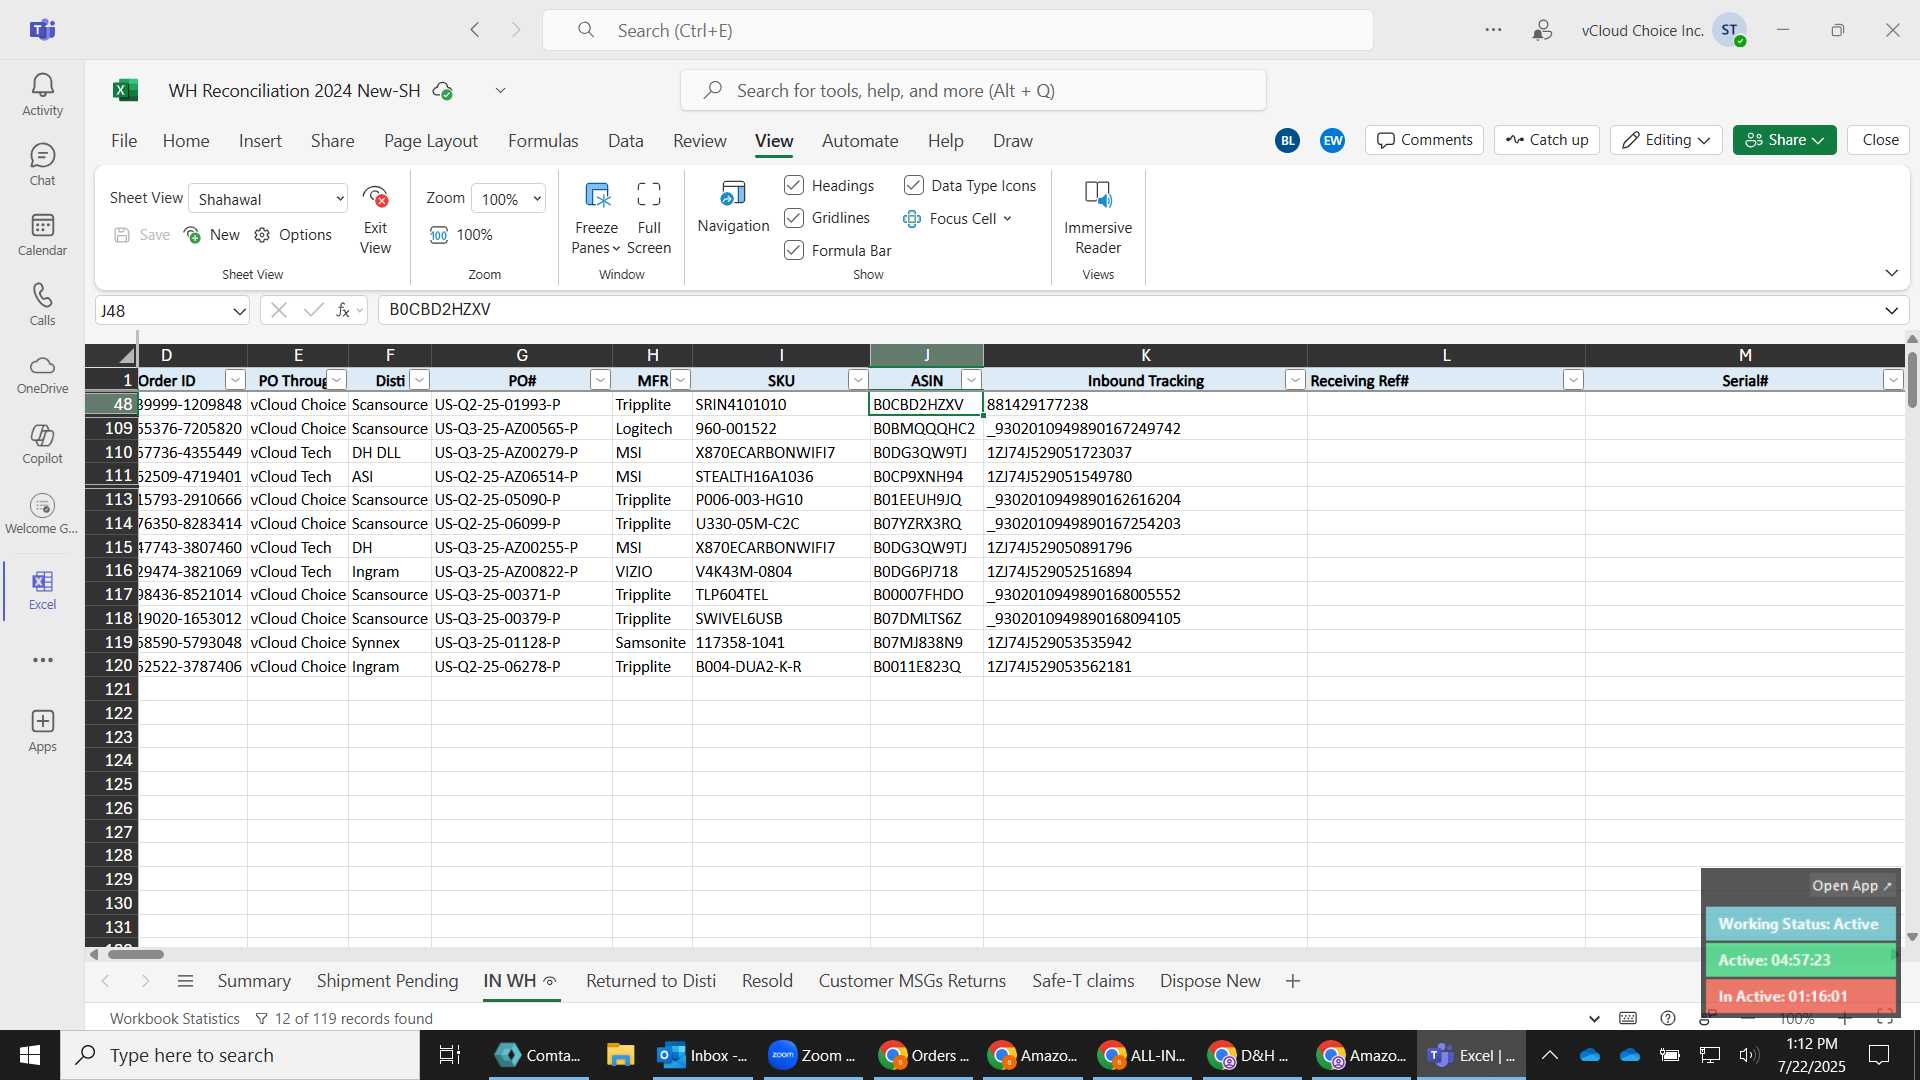Open the SKU column filter dropdown

tap(858, 380)
